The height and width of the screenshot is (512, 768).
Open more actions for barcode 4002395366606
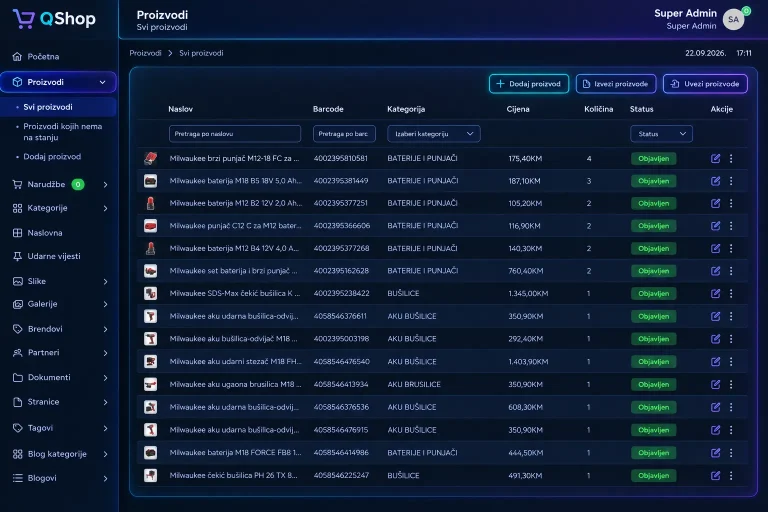[x=731, y=225]
